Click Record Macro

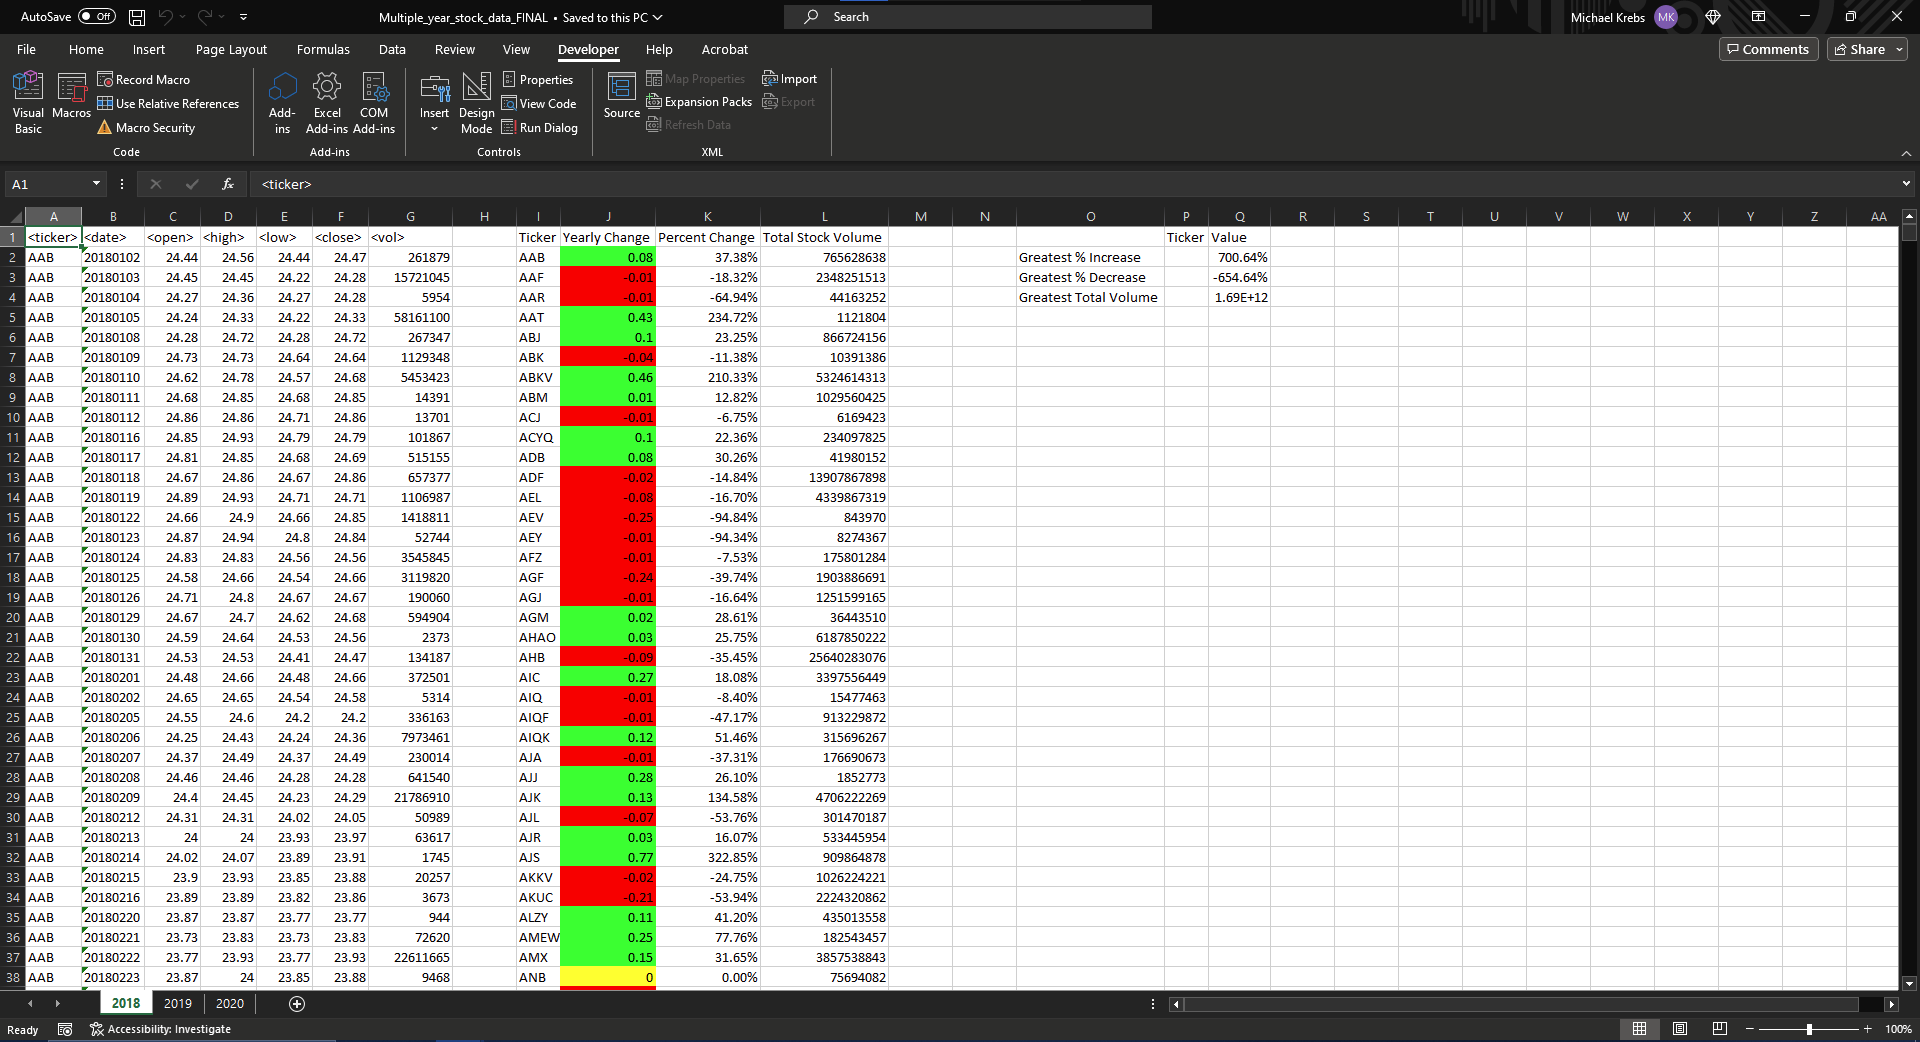tap(144, 79)
